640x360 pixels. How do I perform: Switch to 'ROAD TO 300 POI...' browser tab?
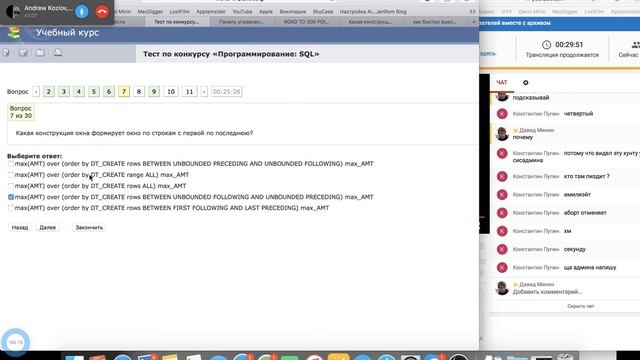point(306,22)
